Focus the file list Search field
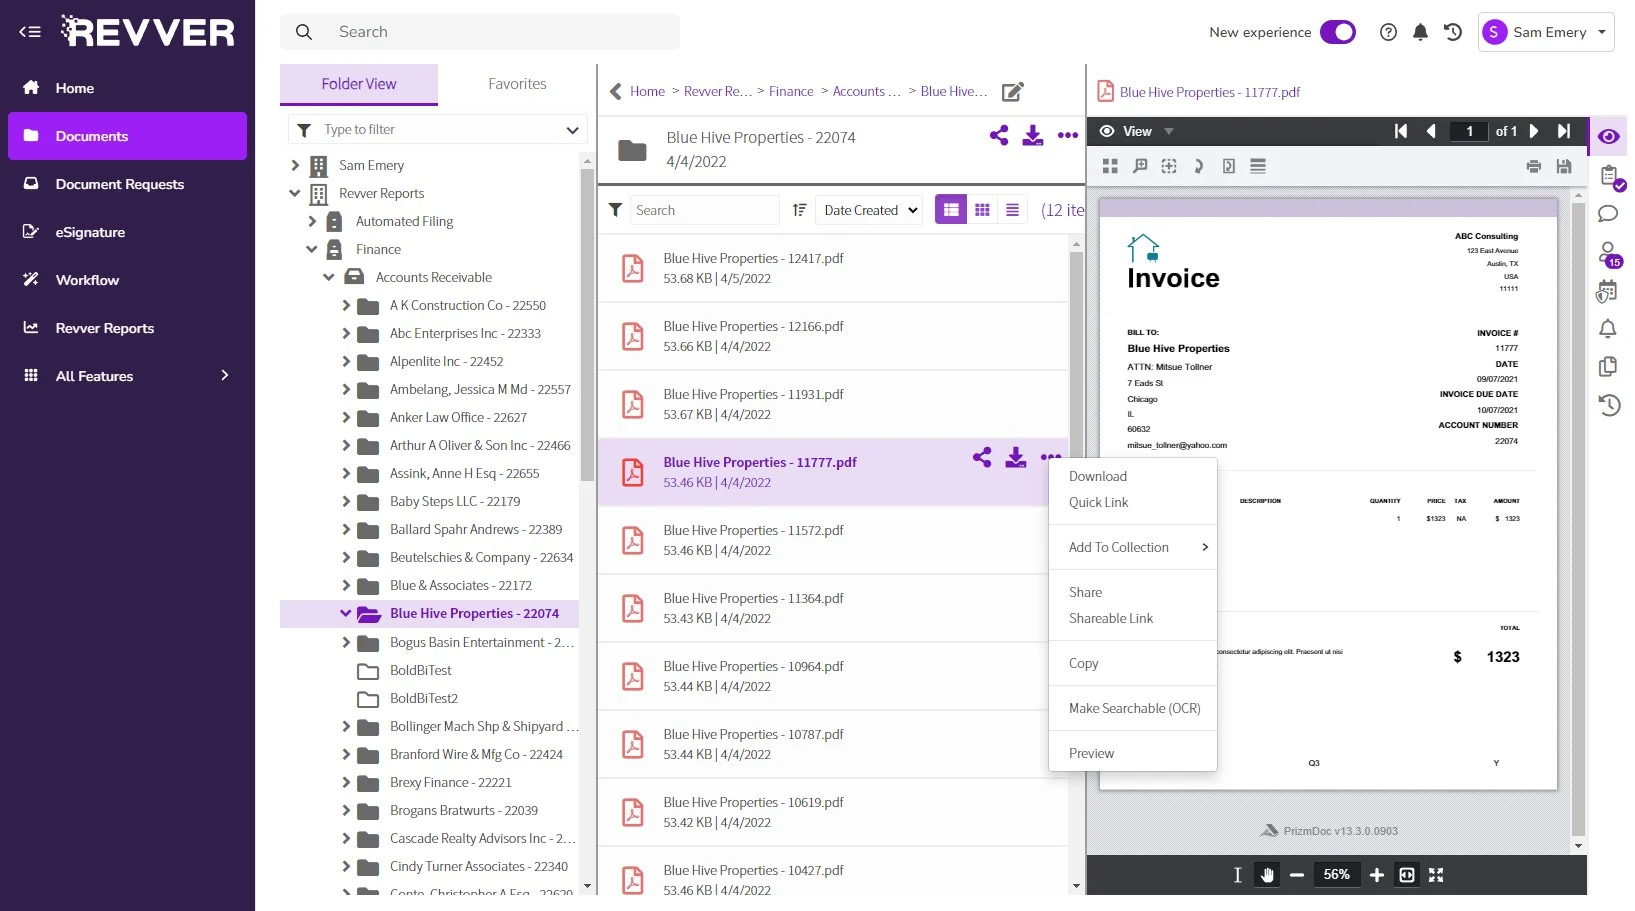Image resolution: width=1635 pixels, height=911 pixels. tap(704, 210)
